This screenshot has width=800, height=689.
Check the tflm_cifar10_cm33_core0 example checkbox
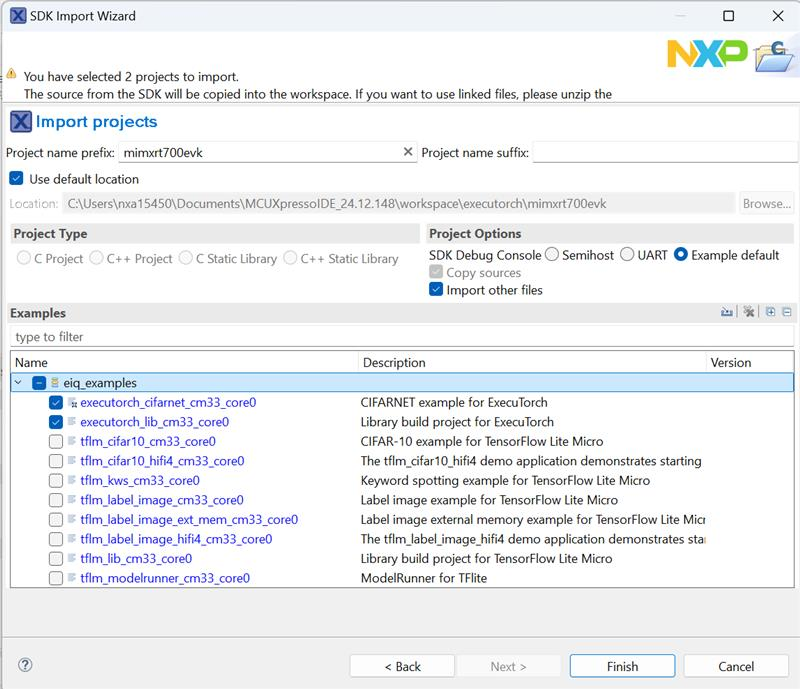point(56,441)
